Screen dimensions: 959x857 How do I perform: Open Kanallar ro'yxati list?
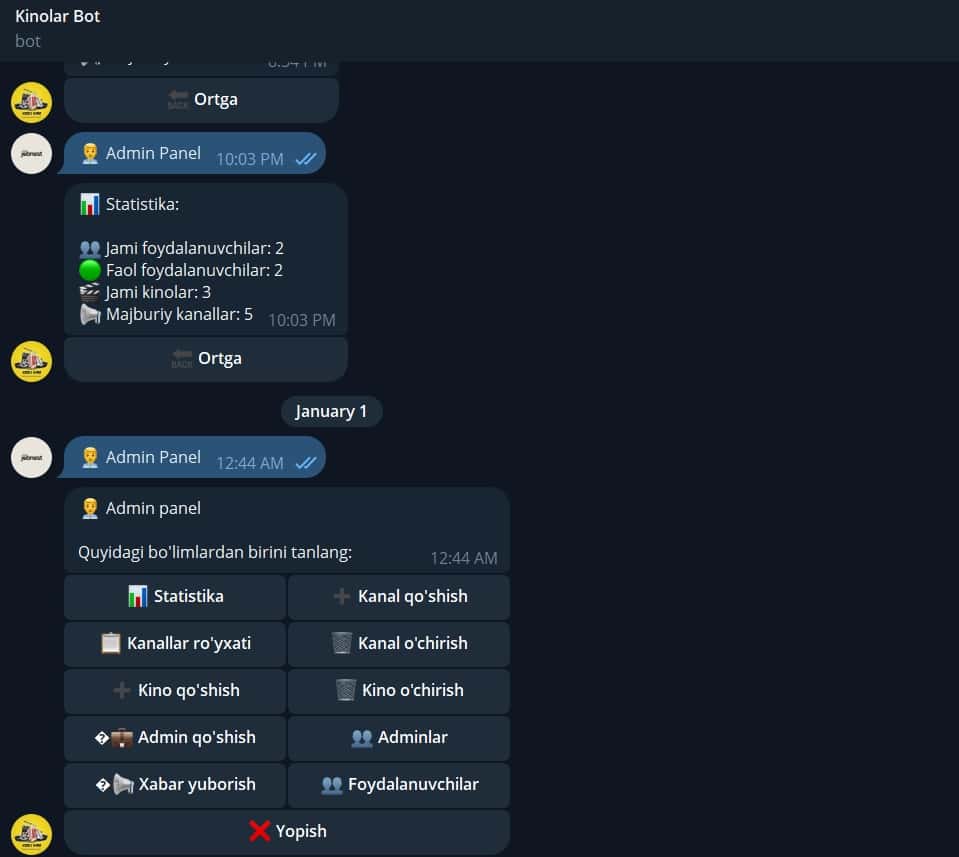(175, 644)
